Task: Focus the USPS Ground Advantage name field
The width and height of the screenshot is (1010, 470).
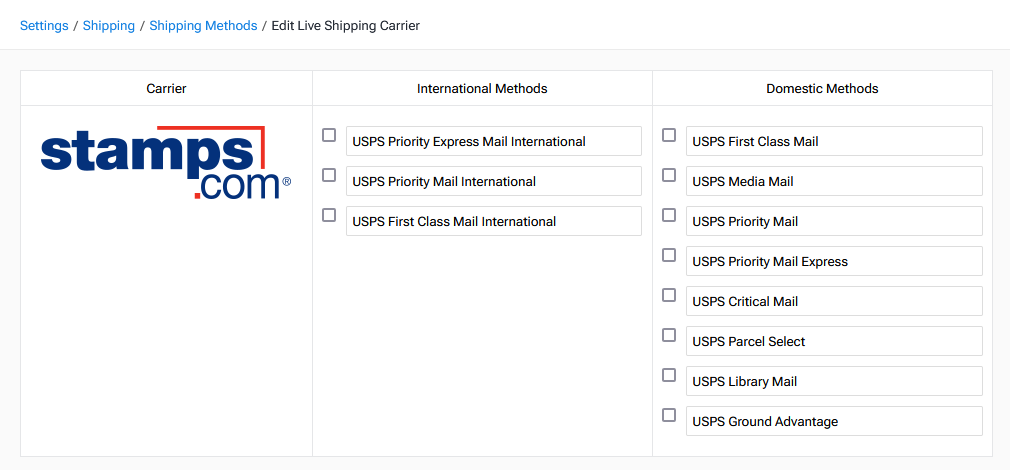Action: point(833,421)
